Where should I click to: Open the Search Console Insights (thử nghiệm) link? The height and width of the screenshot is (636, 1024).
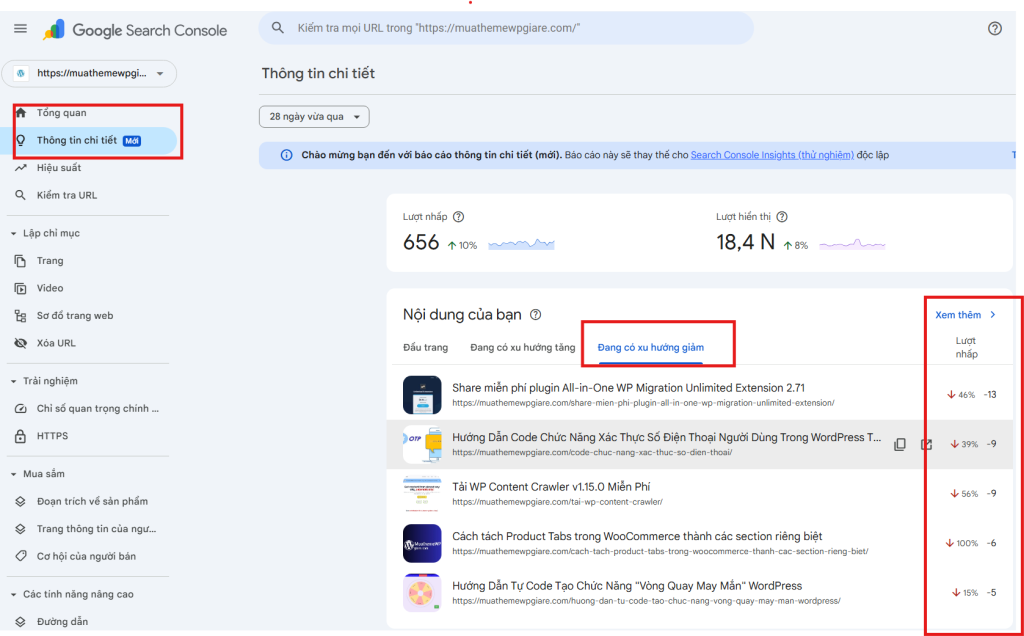[x=772, y=155]
